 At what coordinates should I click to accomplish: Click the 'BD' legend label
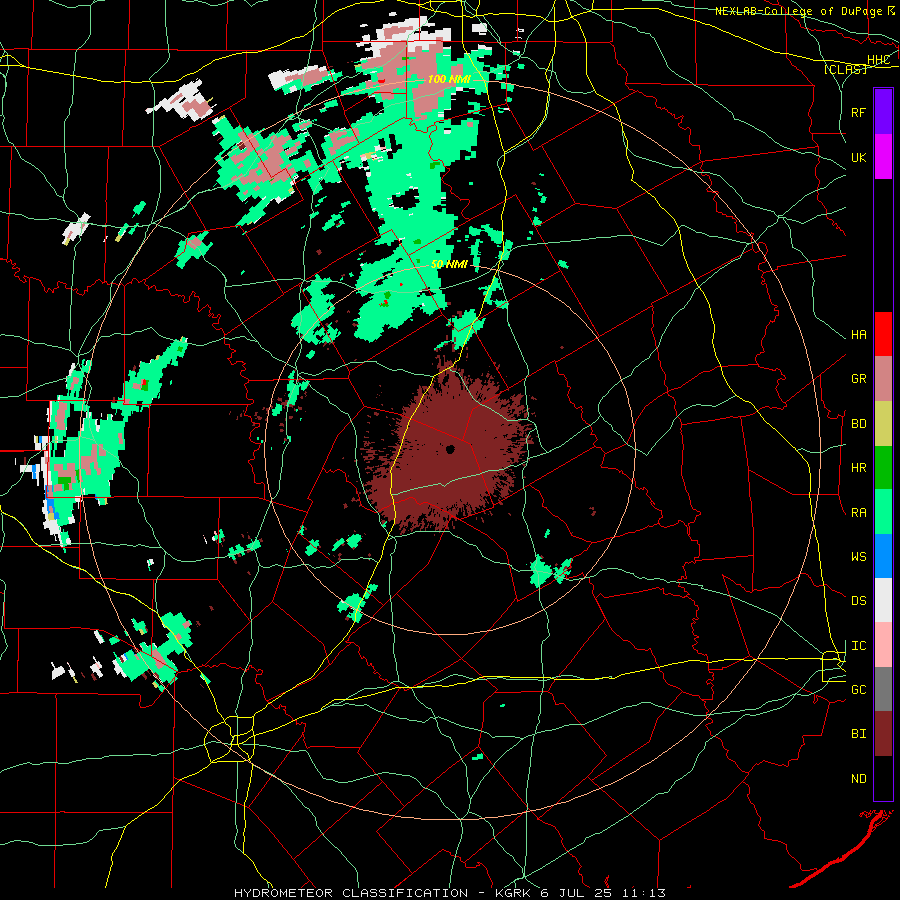(859, 424)
